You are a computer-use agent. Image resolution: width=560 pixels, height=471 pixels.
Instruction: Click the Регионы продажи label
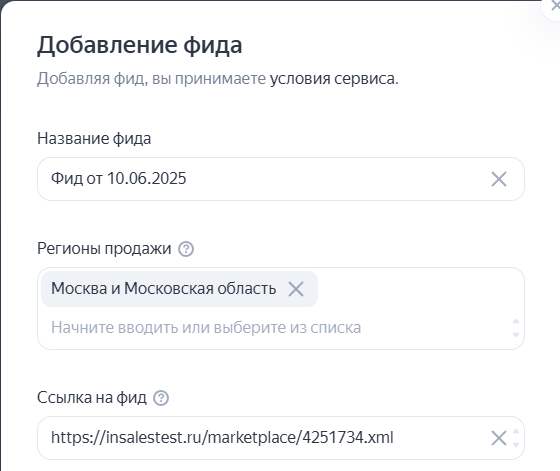click(x=104, y=249)
